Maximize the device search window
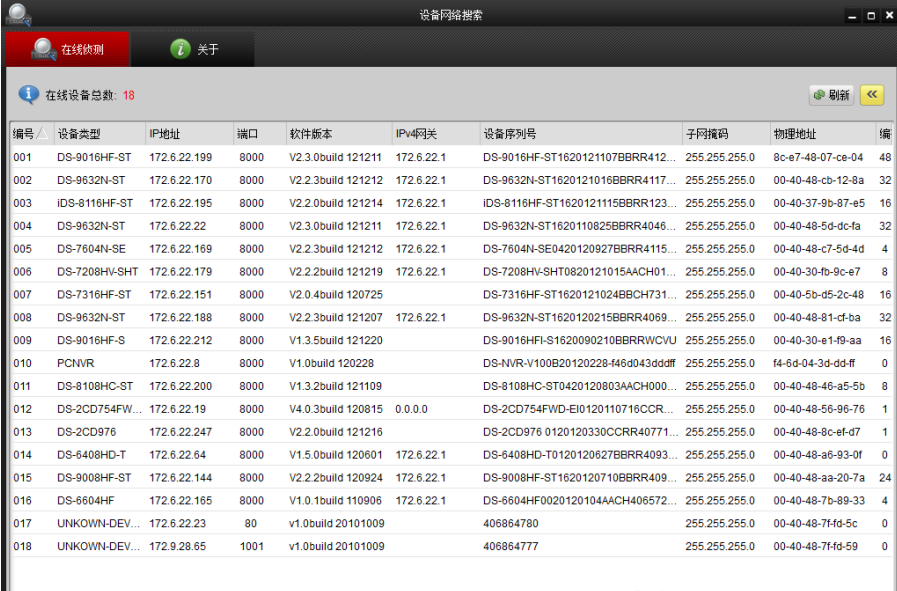This screenshot has width=897, height=591. [870, 16]
